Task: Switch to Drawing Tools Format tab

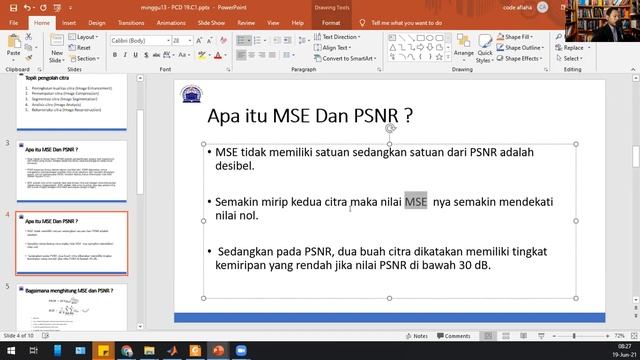Action: (x=331, y=23)
